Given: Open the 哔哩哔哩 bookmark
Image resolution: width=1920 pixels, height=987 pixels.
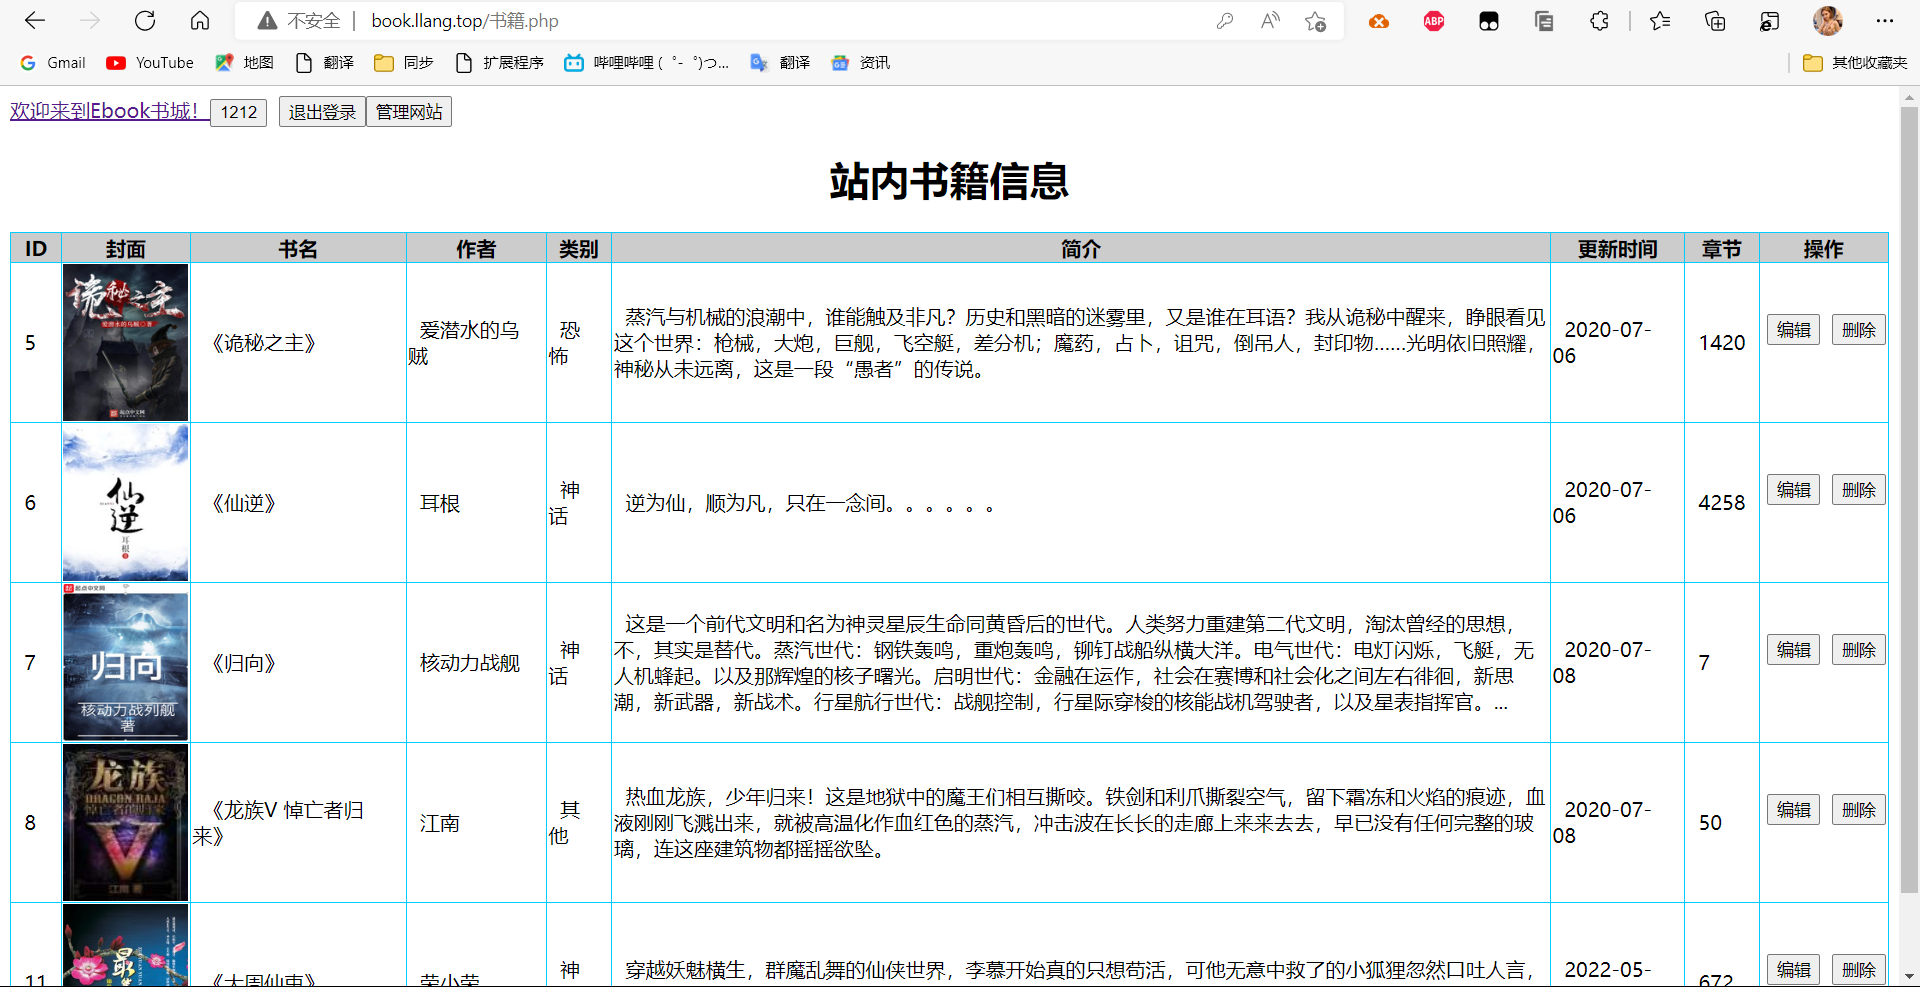Looking at the screenshot, I should click(646, 63).
